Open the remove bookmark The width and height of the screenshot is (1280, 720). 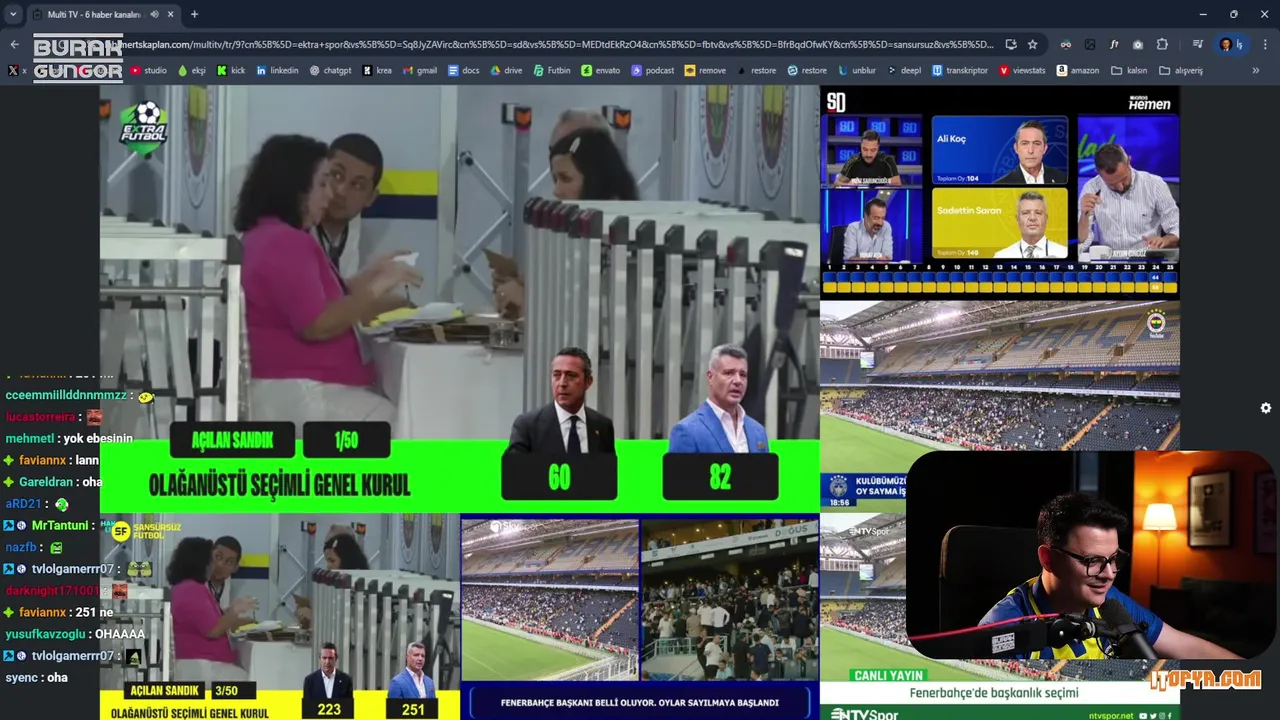(705, 71)
